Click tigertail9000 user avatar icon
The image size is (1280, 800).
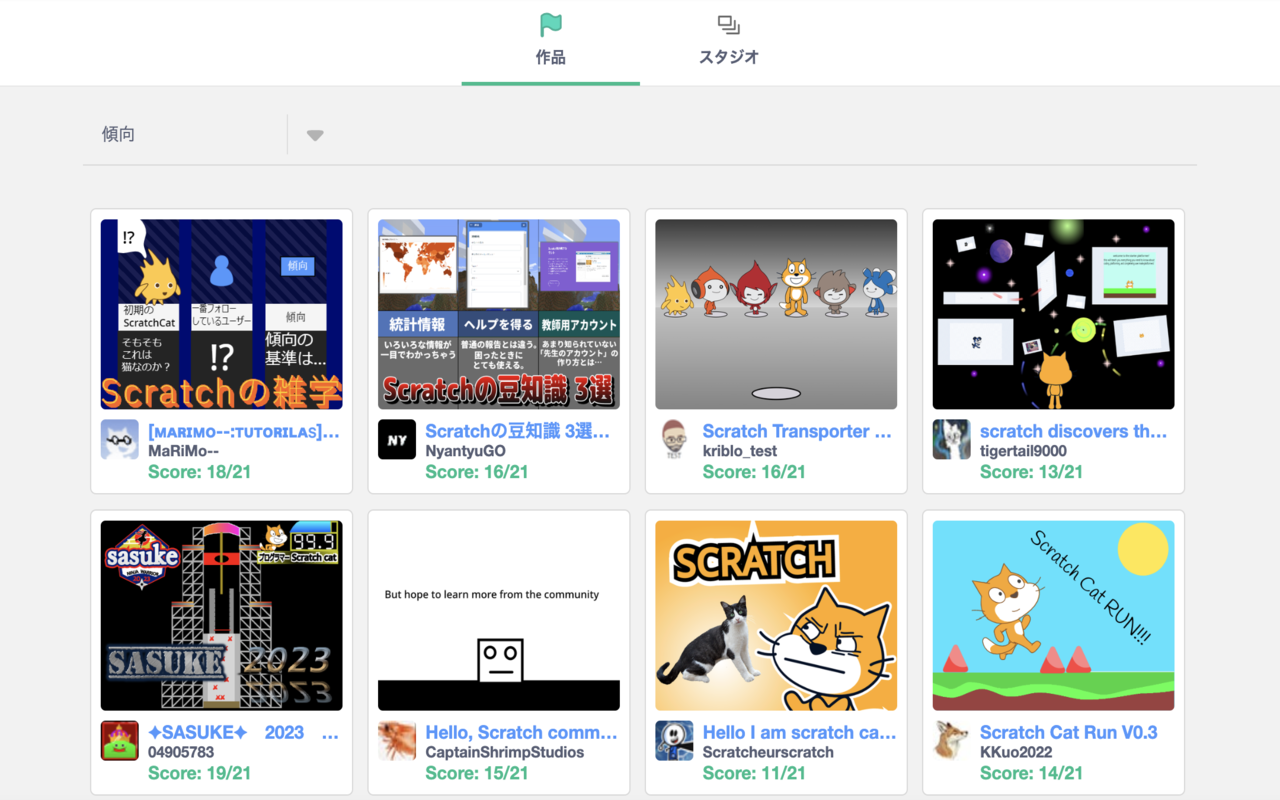952,440
